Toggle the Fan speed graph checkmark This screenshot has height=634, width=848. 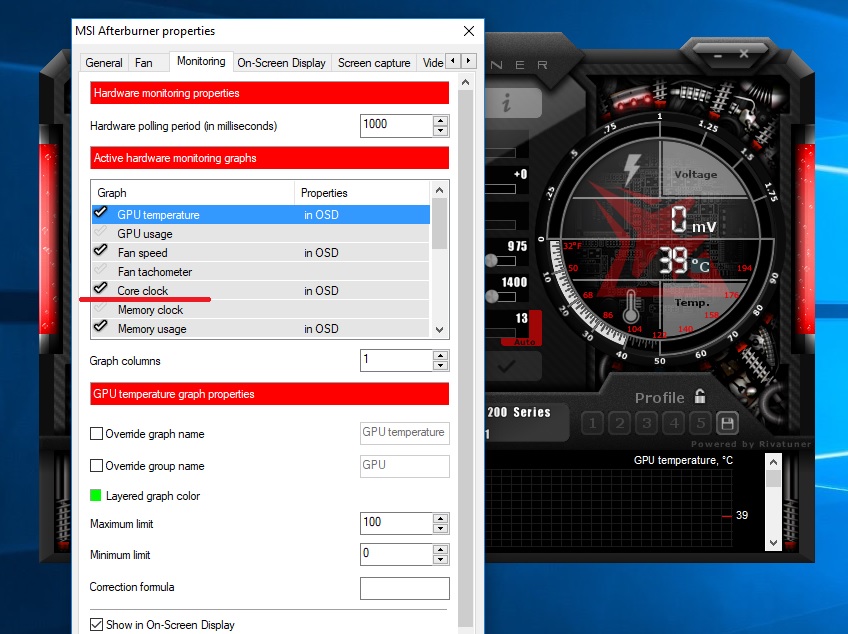coord(101,250)
